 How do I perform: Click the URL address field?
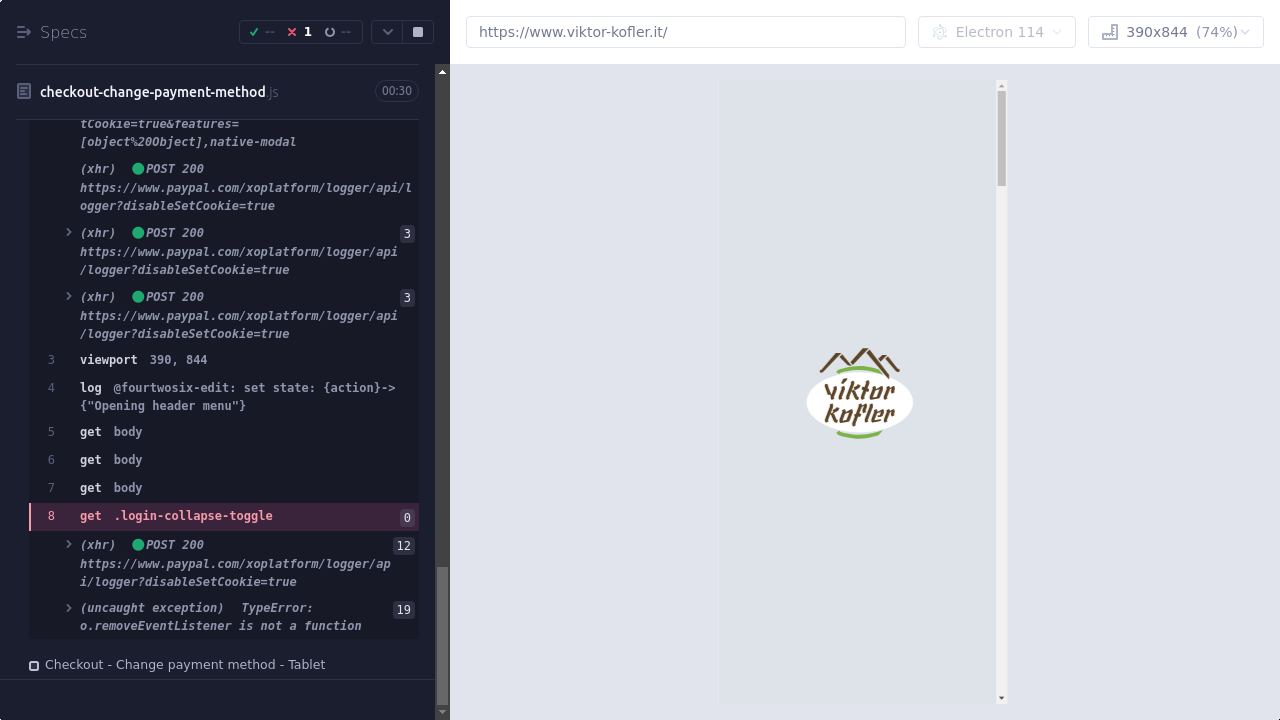(685, 32)
